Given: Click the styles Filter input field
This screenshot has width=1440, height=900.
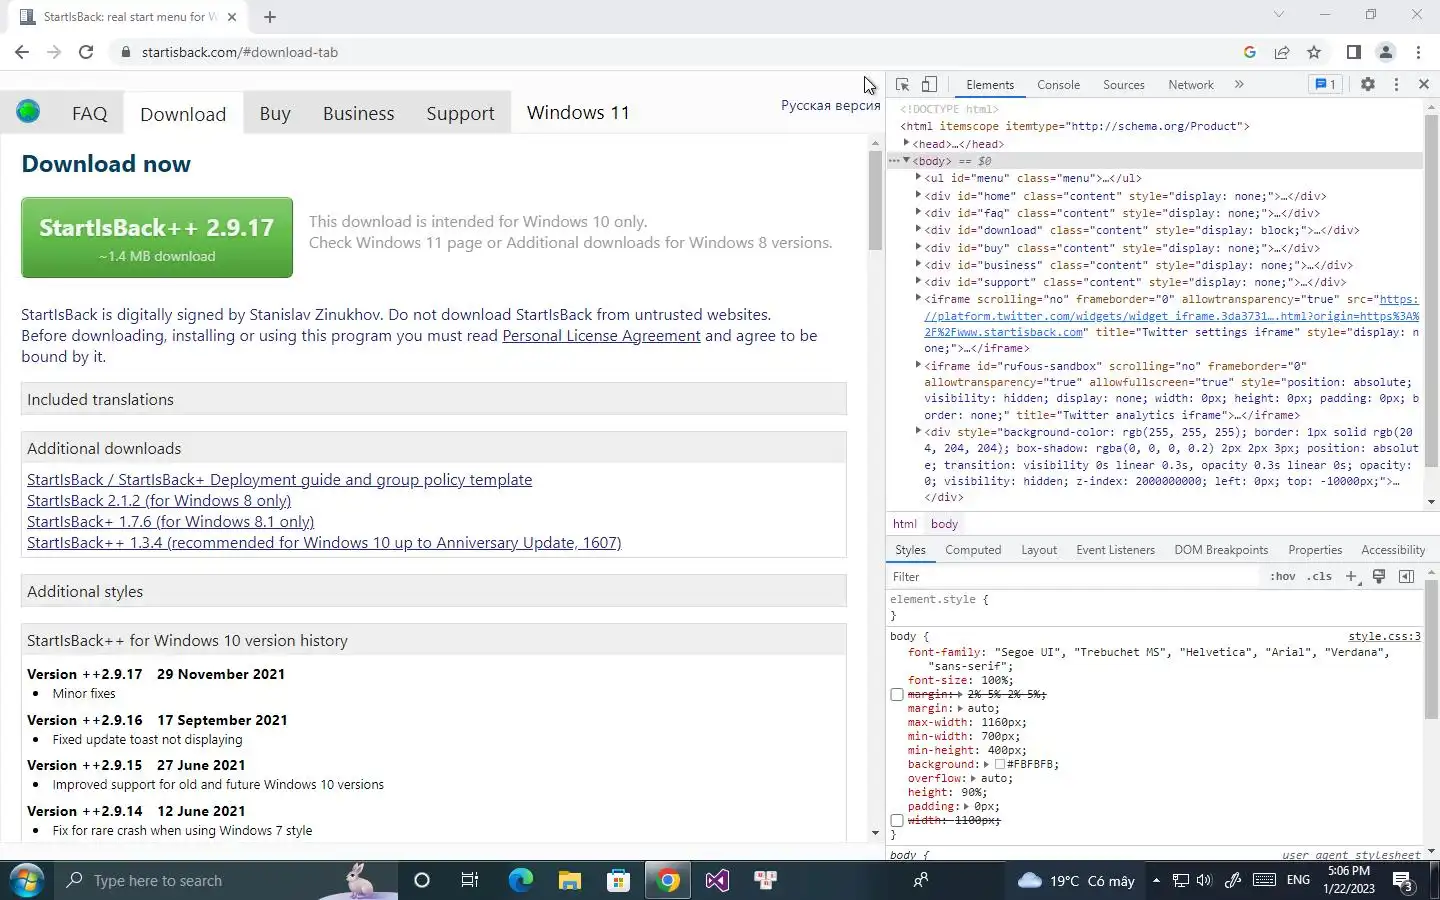Looking at the screenshot, I should pos(1075,577).
